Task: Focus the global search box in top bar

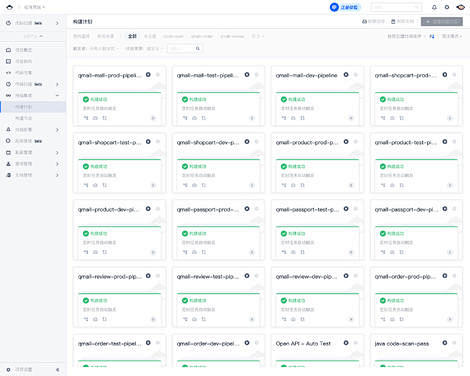Action: coord(396,7)
